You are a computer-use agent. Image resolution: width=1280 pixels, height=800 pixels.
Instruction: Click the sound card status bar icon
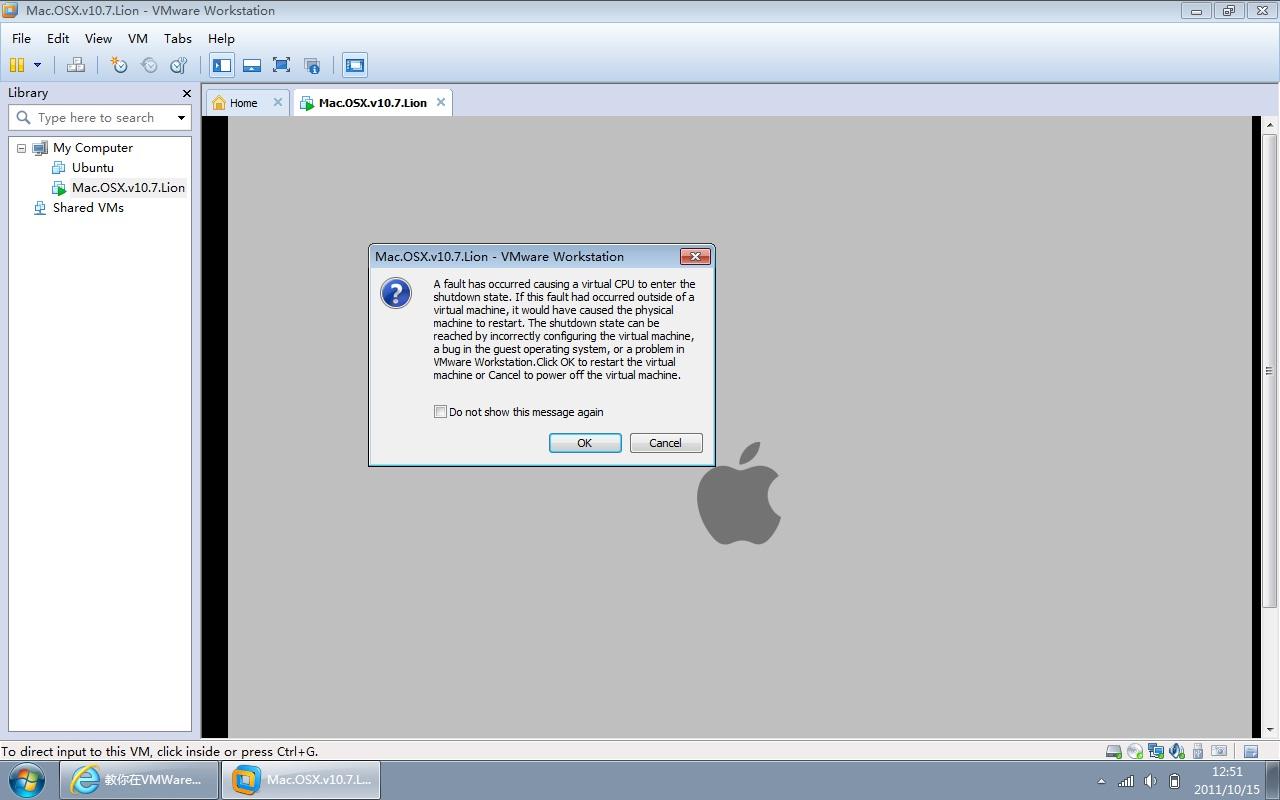[x=1176, y=751]
